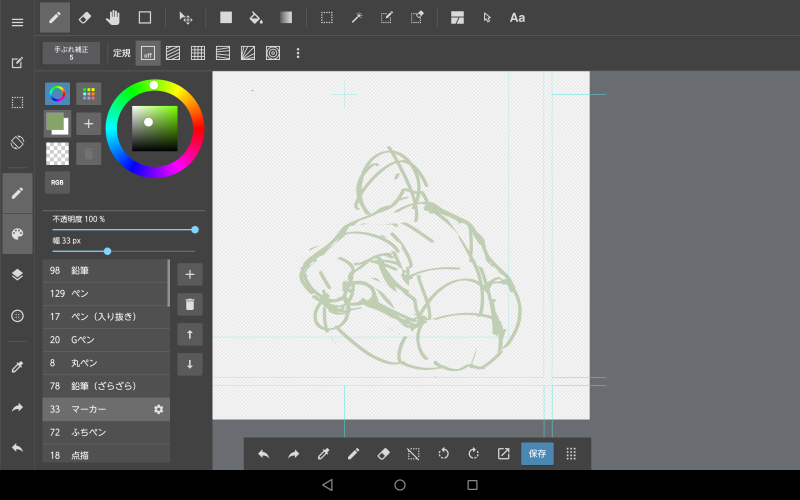Open the Layers panel from sidebar
800x500 pixels.
[17, 274]
